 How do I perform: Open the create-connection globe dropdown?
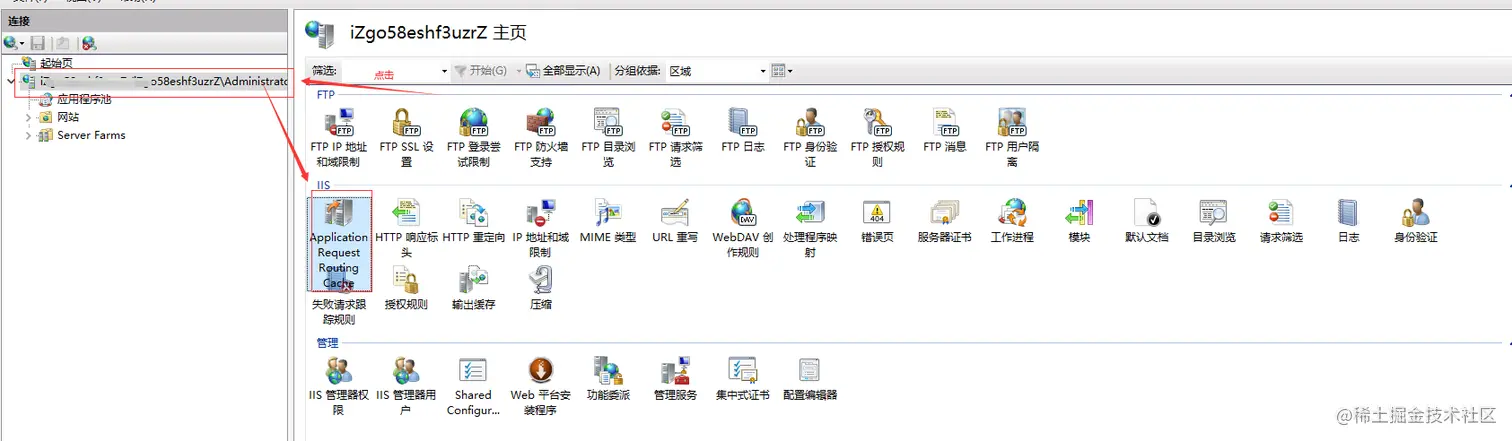(14, 43)
